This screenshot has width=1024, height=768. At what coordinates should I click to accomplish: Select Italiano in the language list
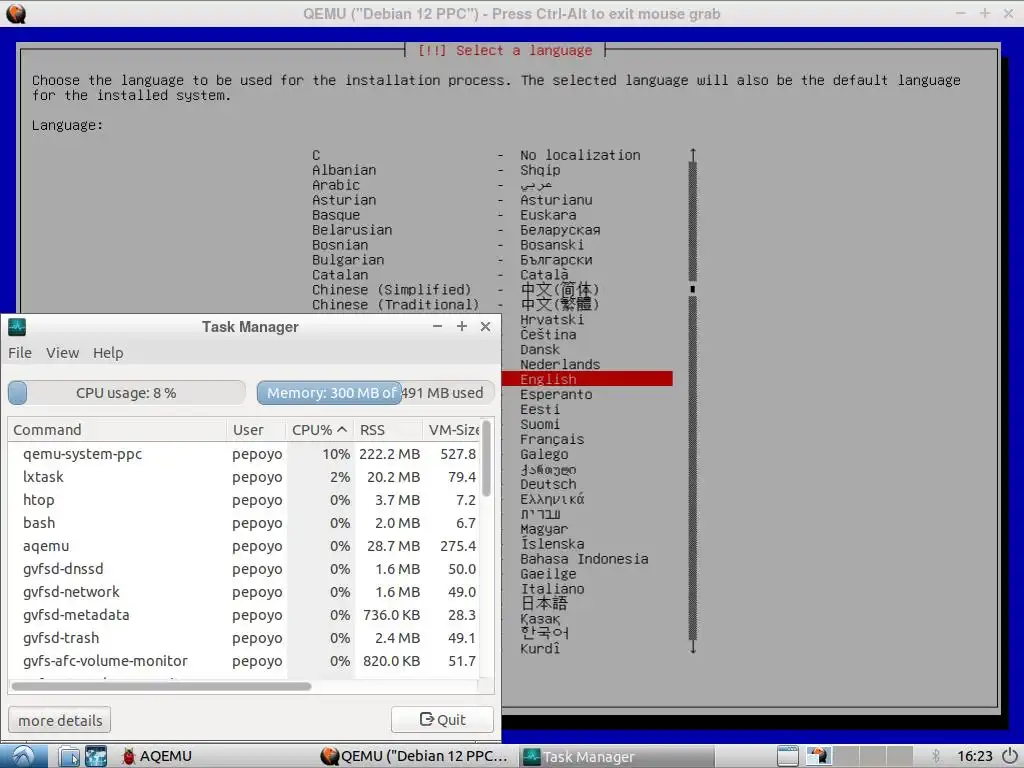552,589
